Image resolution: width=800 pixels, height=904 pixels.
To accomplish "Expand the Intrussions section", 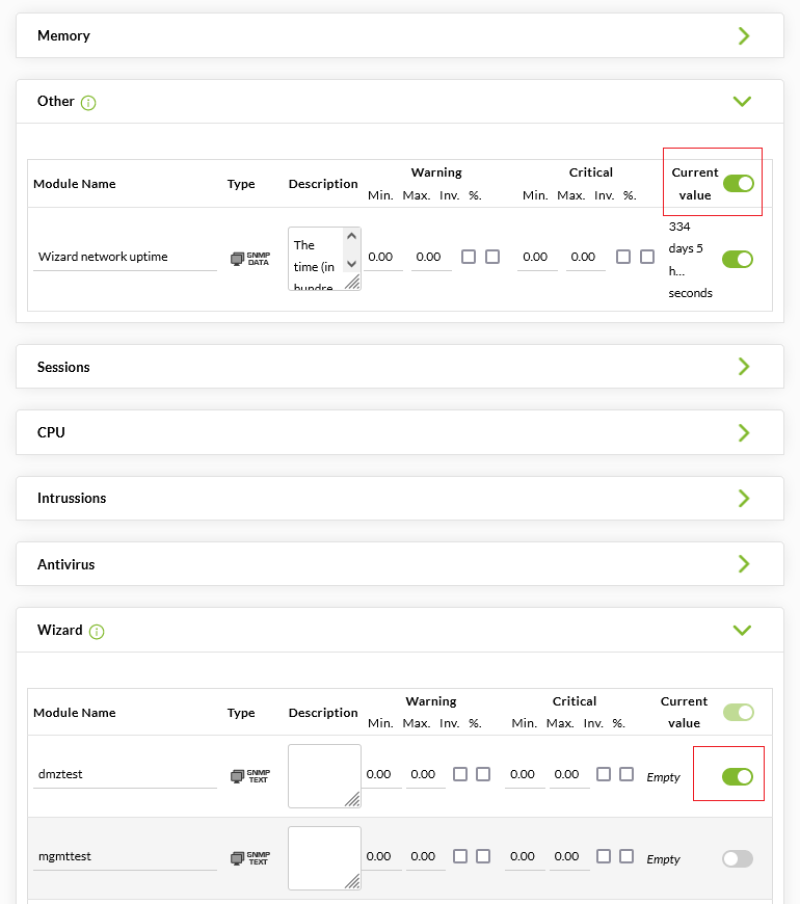I will coord(743,498).
